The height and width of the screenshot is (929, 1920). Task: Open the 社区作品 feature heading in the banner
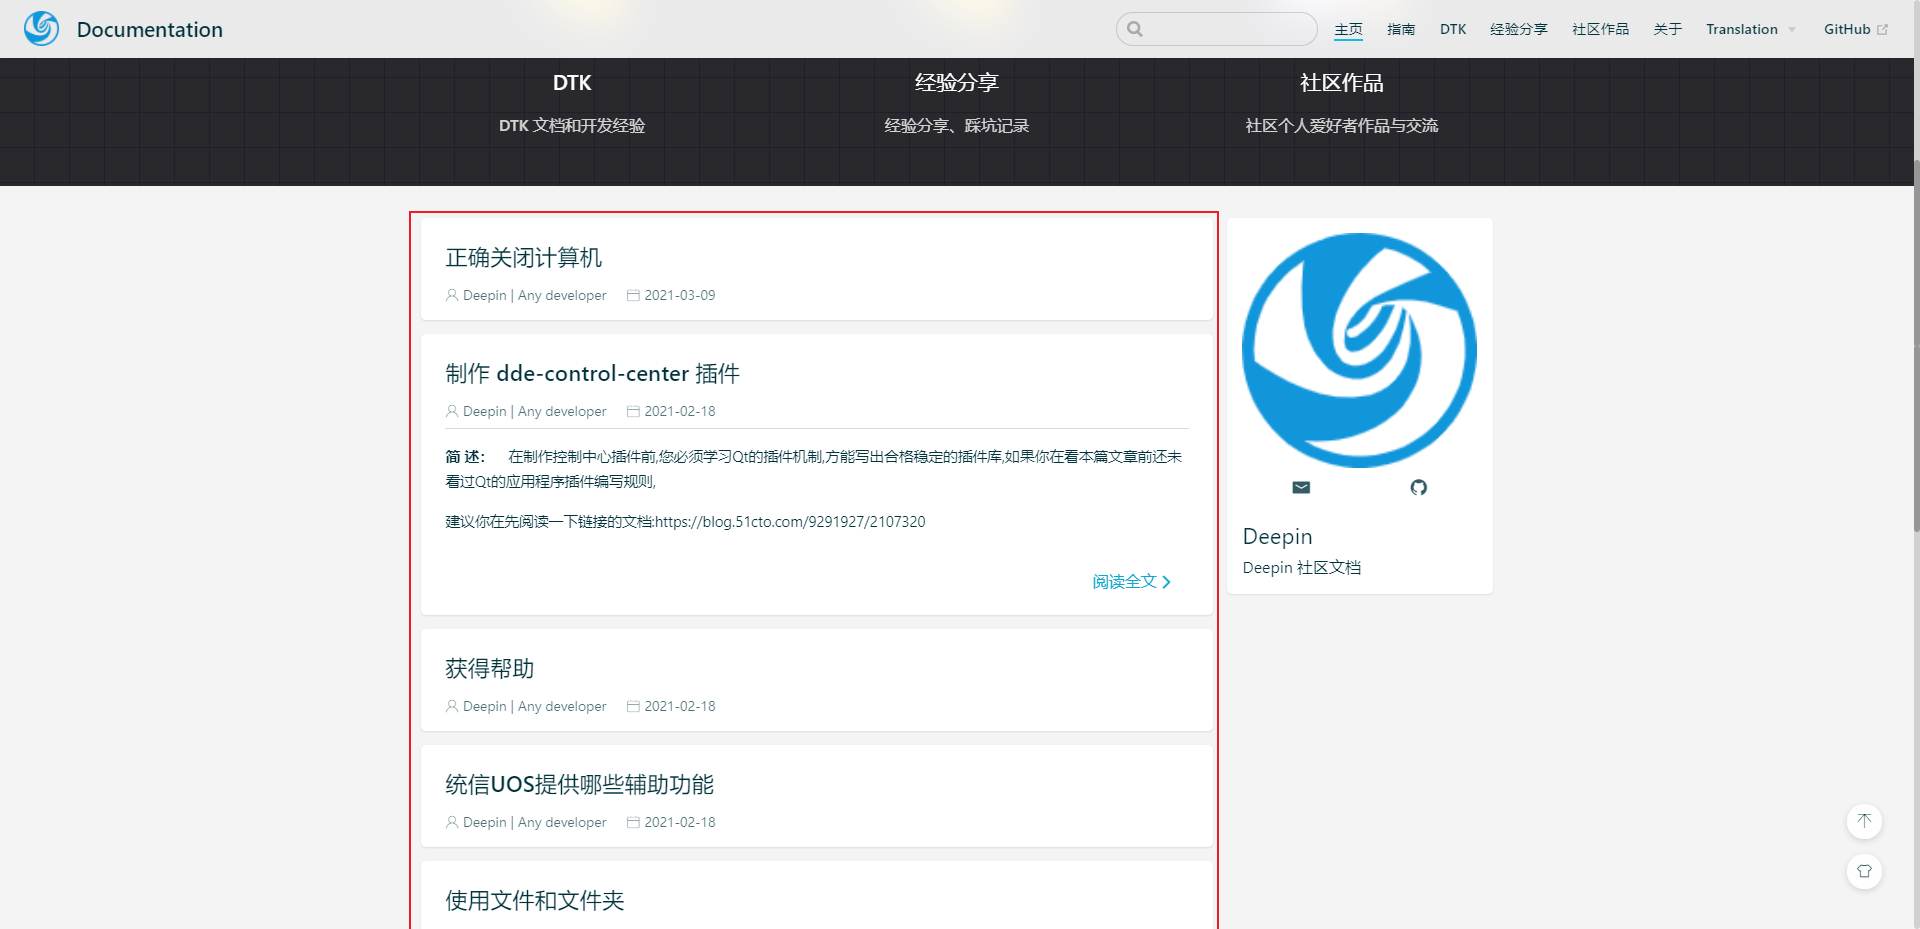[1342, 83]
